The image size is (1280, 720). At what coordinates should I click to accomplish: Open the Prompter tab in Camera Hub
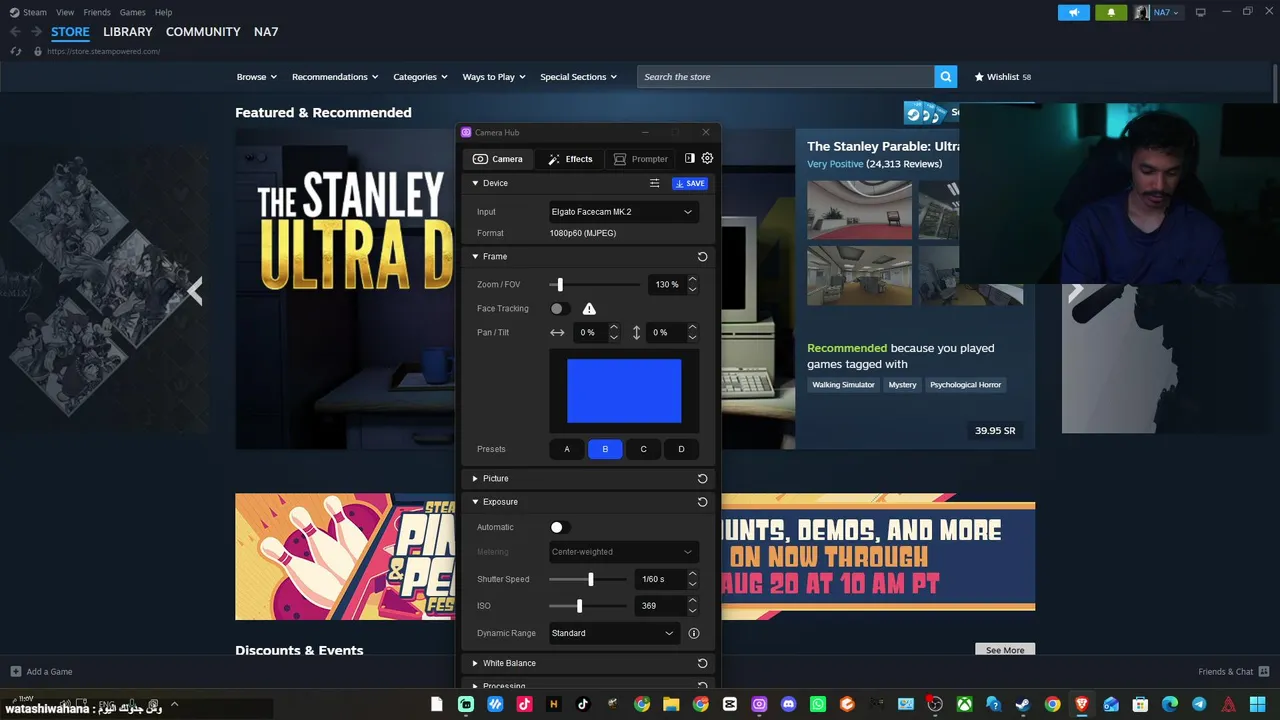click(x=641, y=159)
